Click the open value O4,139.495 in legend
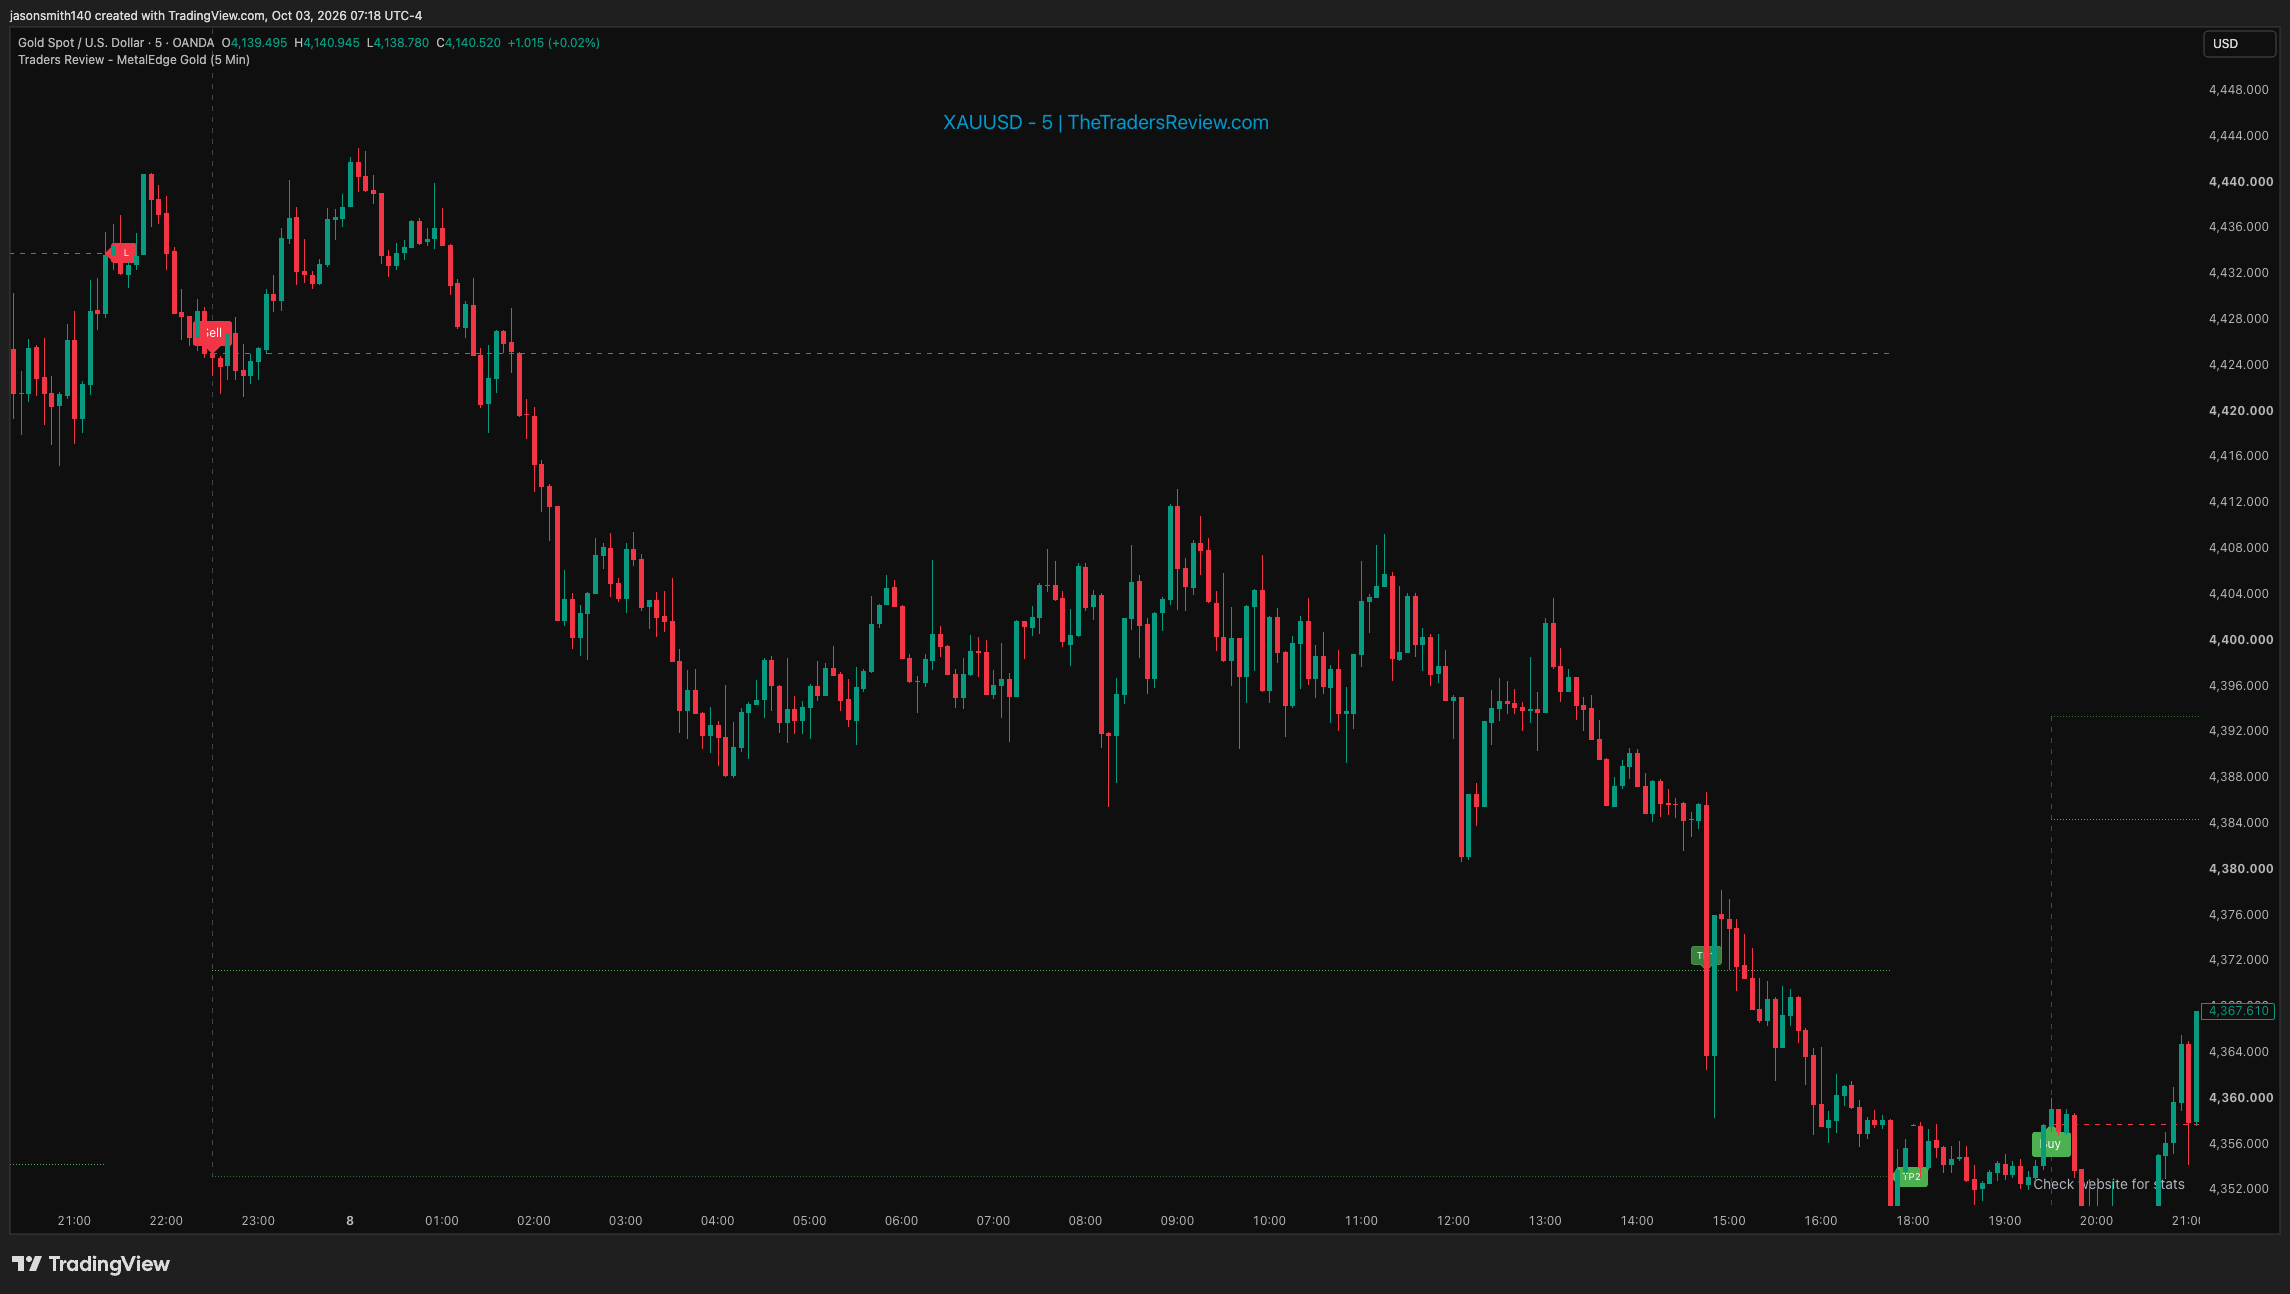 [254, 43]
